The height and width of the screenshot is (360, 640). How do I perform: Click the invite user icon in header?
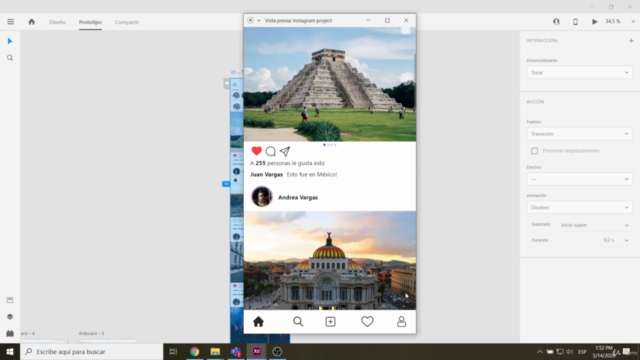(556, 22)
